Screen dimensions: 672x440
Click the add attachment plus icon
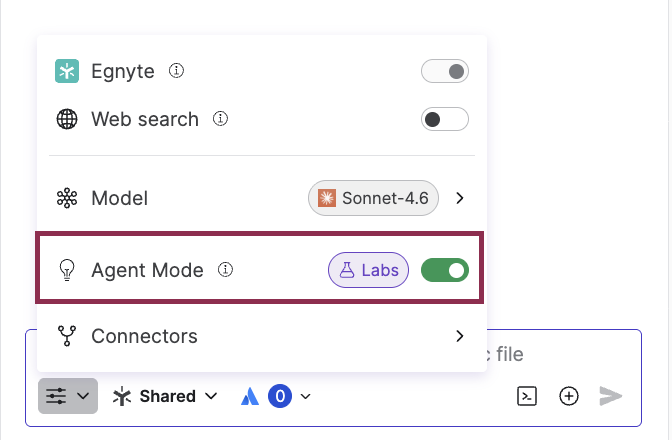click(569, 396)
